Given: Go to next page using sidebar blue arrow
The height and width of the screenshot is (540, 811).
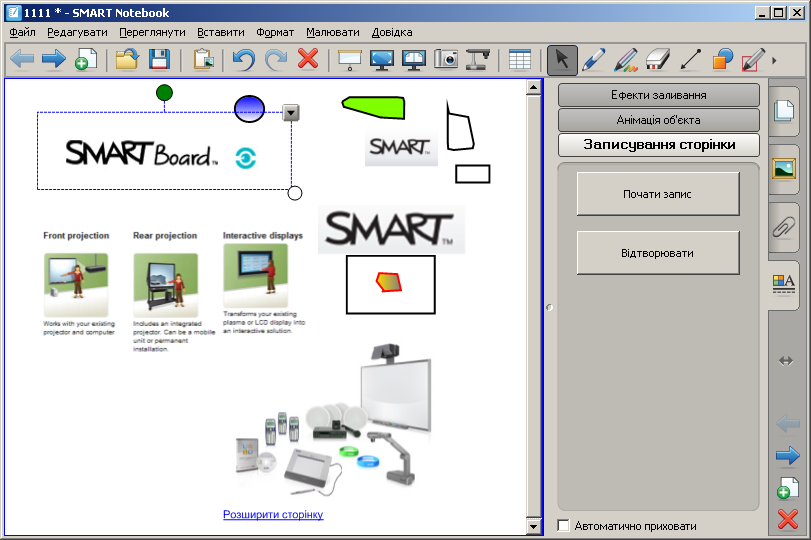Looking at the screenshot, I should pyautogui.click(x=788, y=456).
